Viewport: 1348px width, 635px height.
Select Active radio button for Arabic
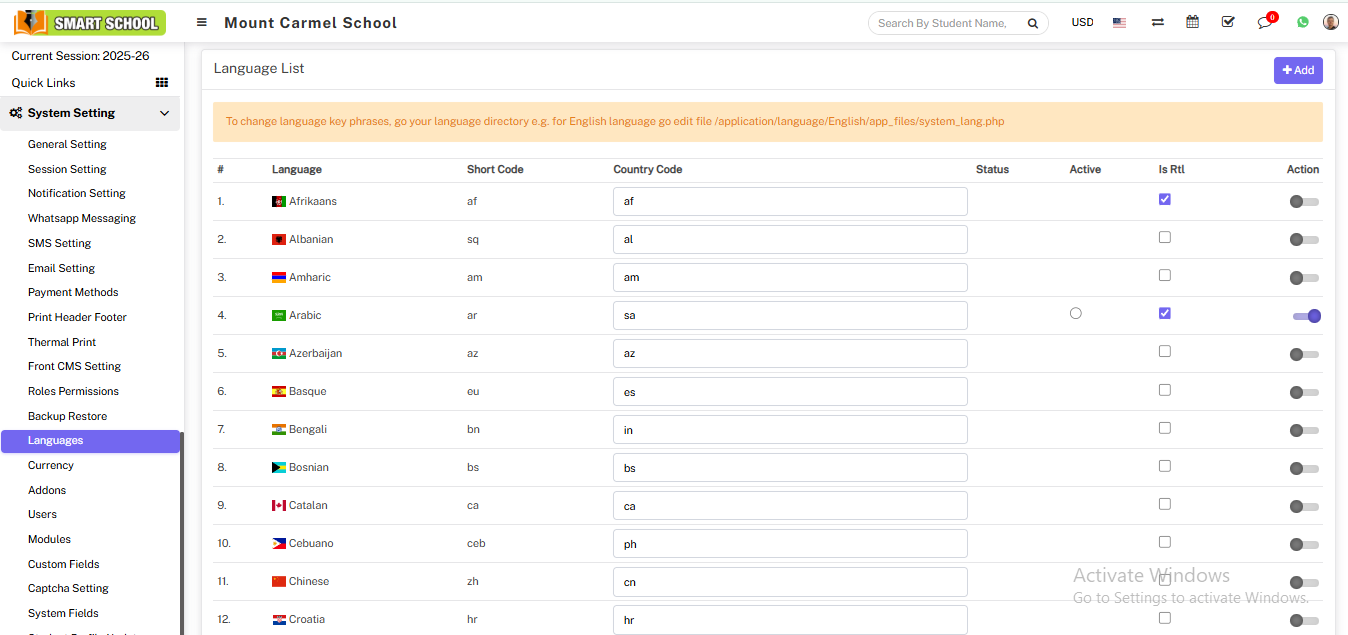[1075, 313]
